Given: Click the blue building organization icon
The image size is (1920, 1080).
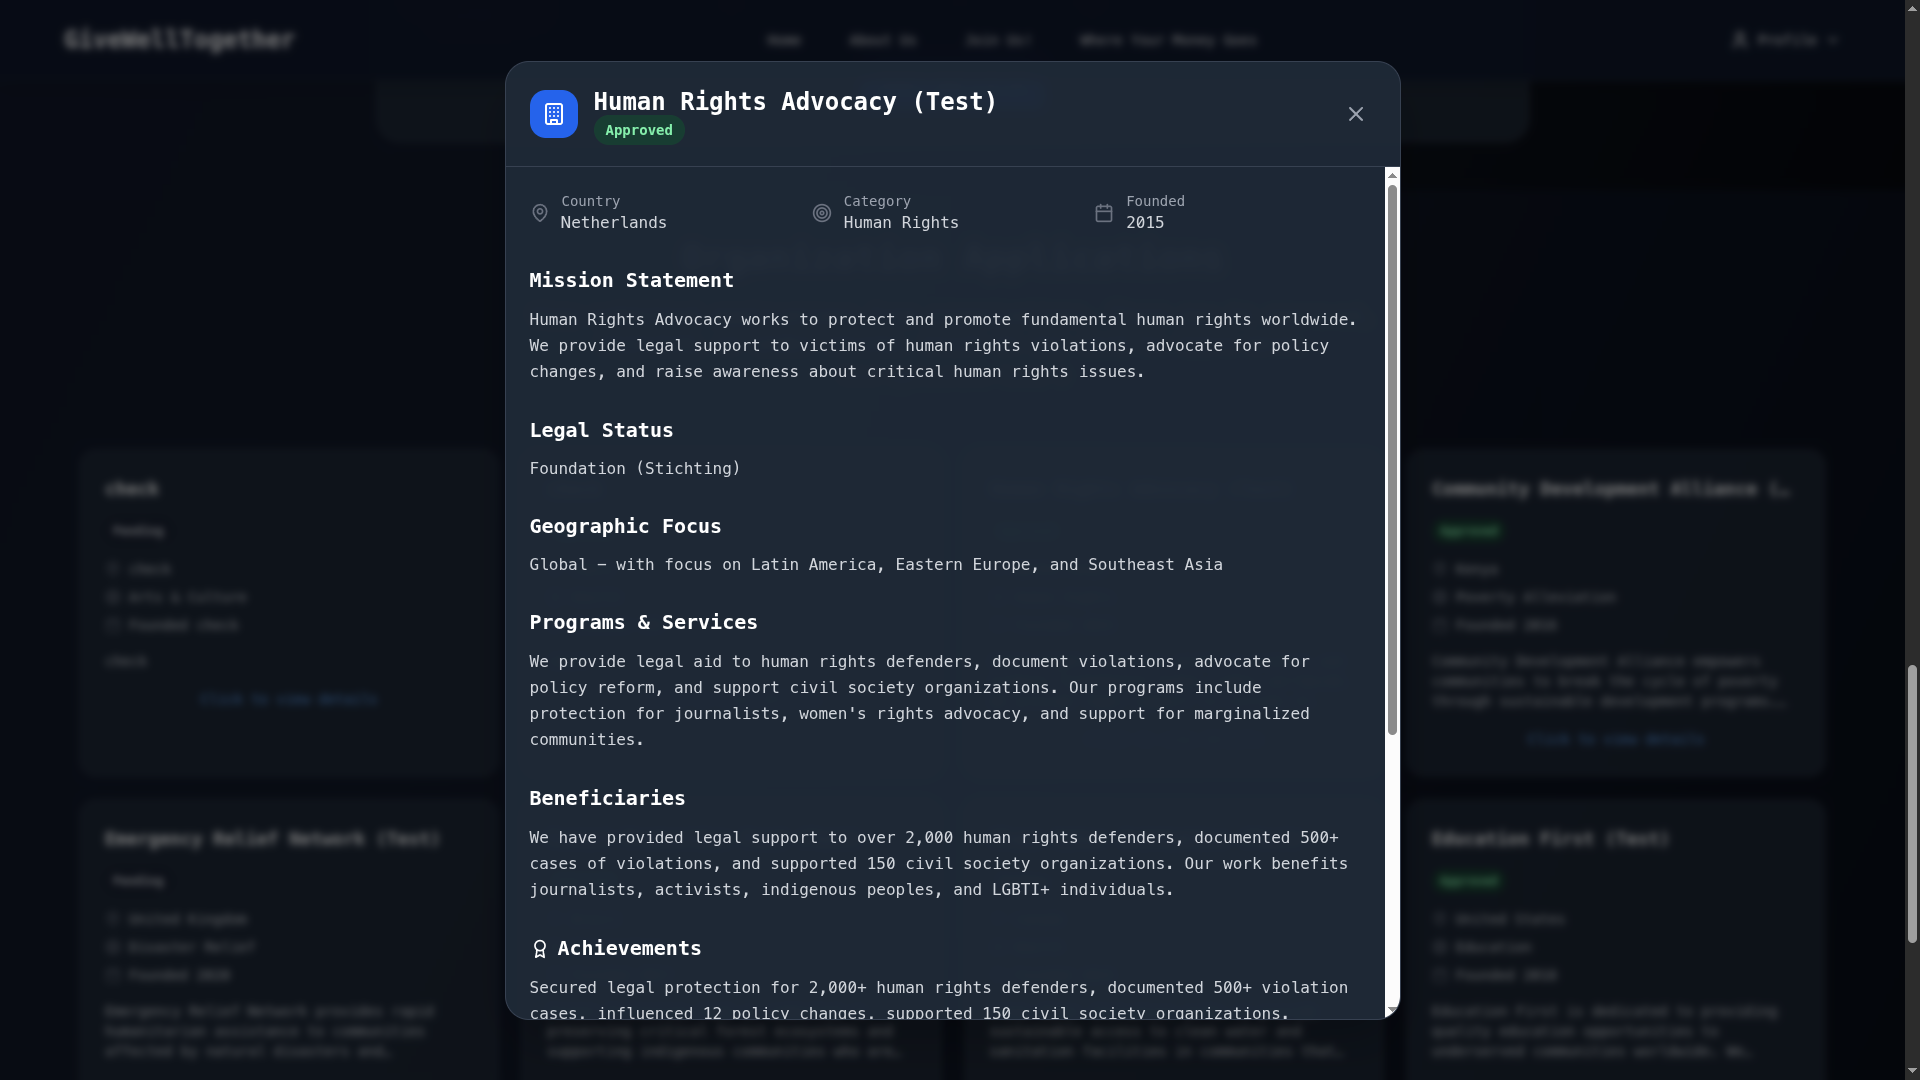Looking at the screenshot, I should [x=553, y=114].
